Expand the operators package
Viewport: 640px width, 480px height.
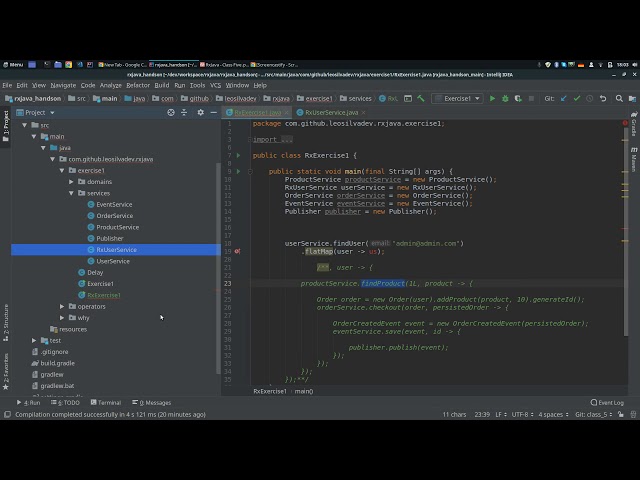(62, 307)
